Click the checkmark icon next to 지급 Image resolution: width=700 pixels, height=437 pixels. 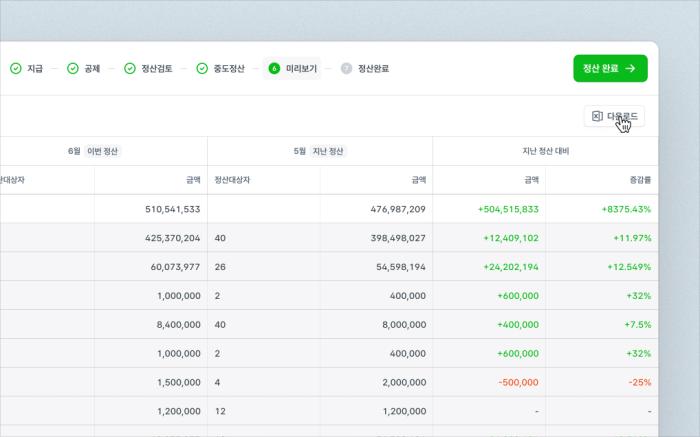(16, 68)
